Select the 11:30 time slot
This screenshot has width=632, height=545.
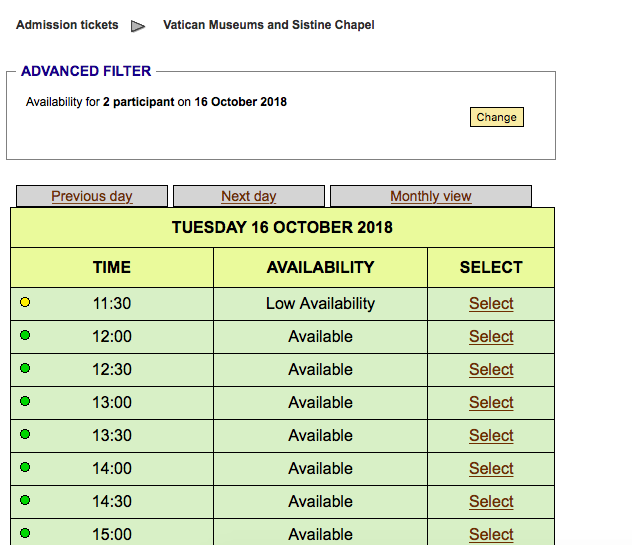click(491, 304)
